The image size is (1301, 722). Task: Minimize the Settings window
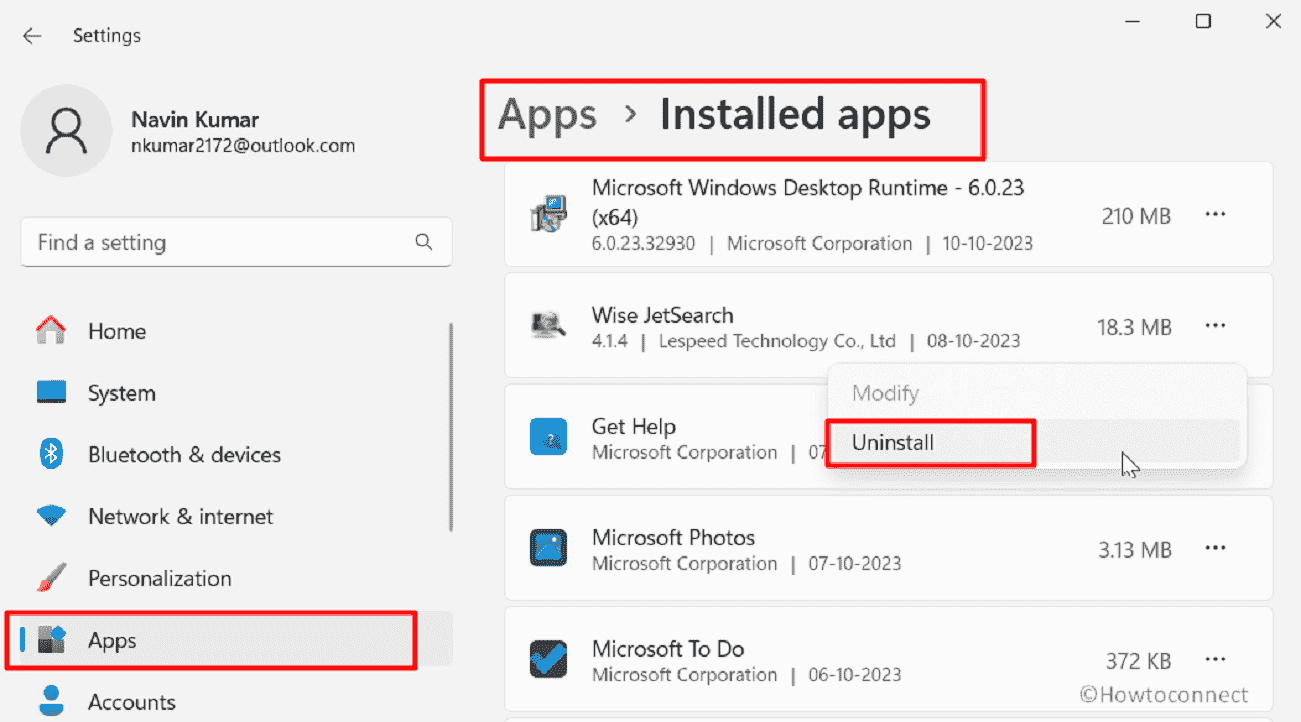click(1133, 21)
